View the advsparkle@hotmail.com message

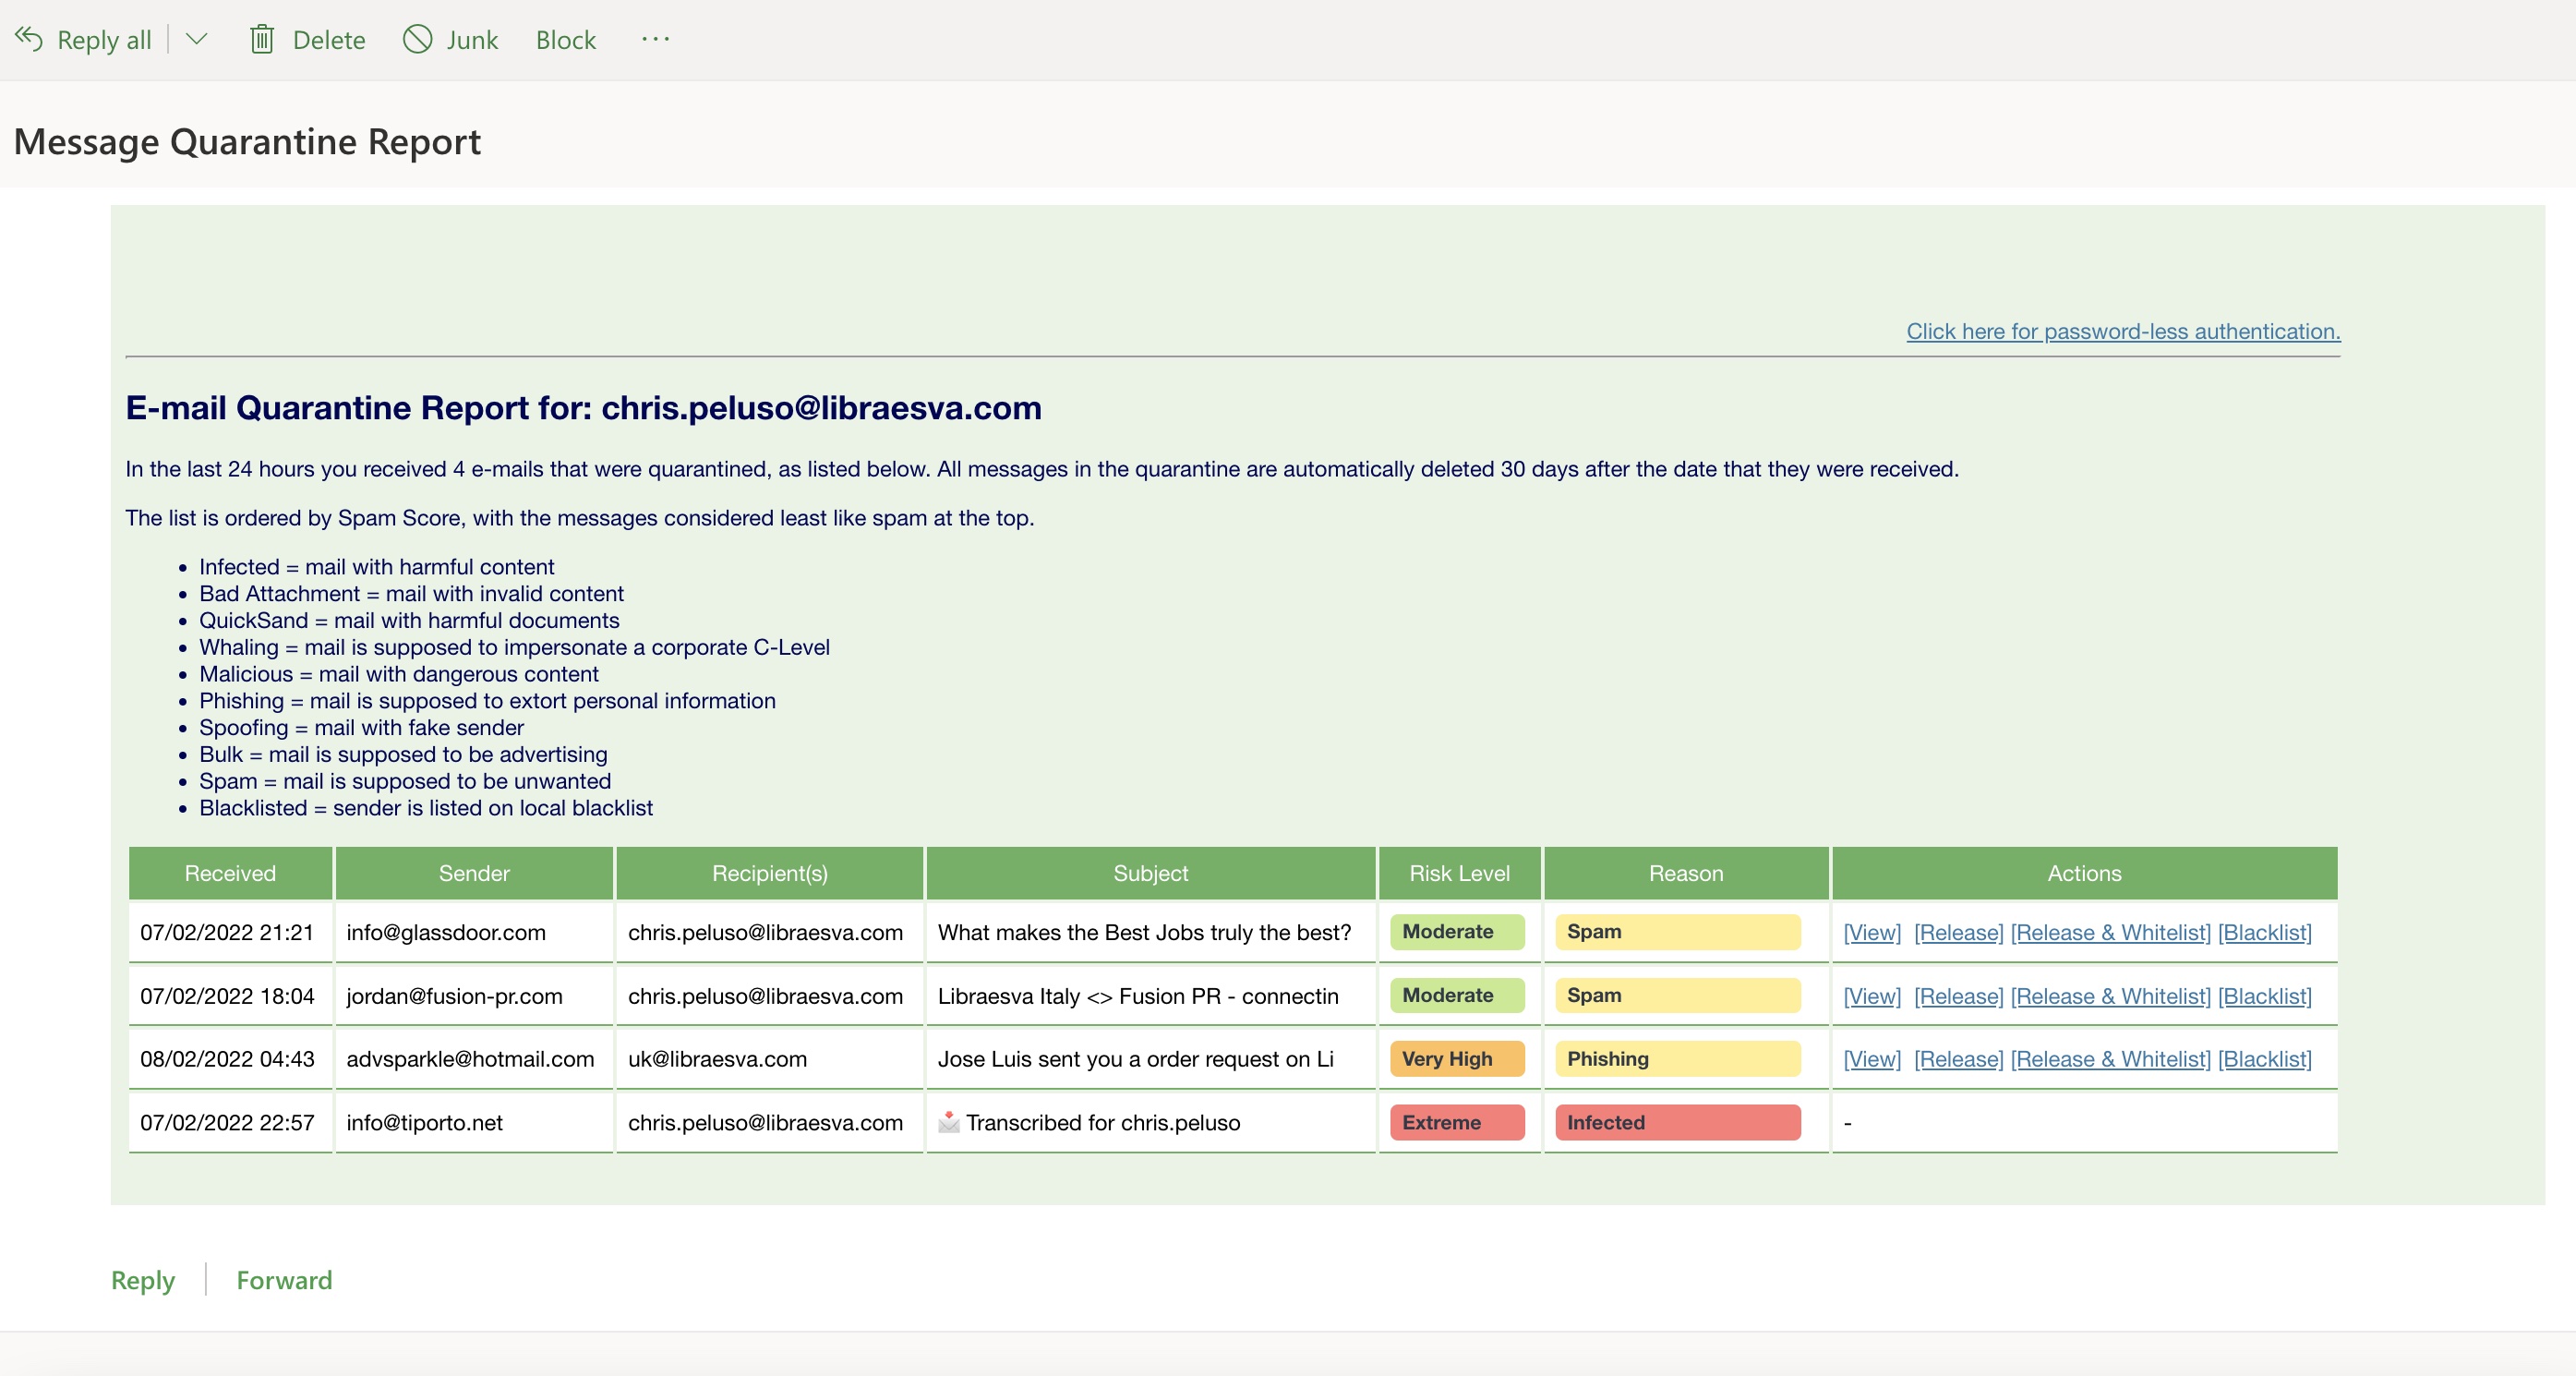(x=1872, y=1059)
